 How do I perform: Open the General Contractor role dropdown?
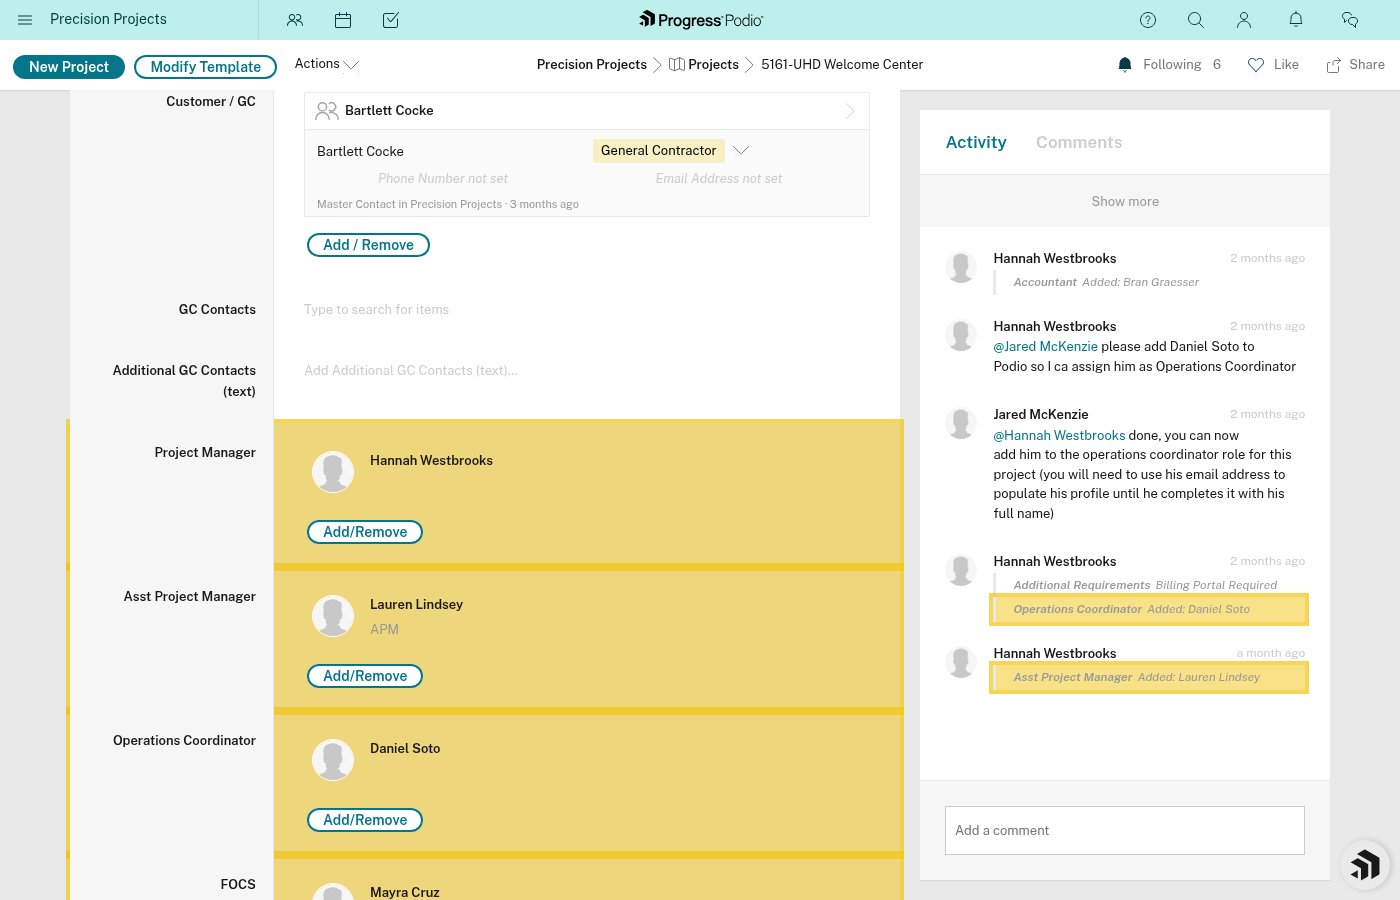[740, 150]
